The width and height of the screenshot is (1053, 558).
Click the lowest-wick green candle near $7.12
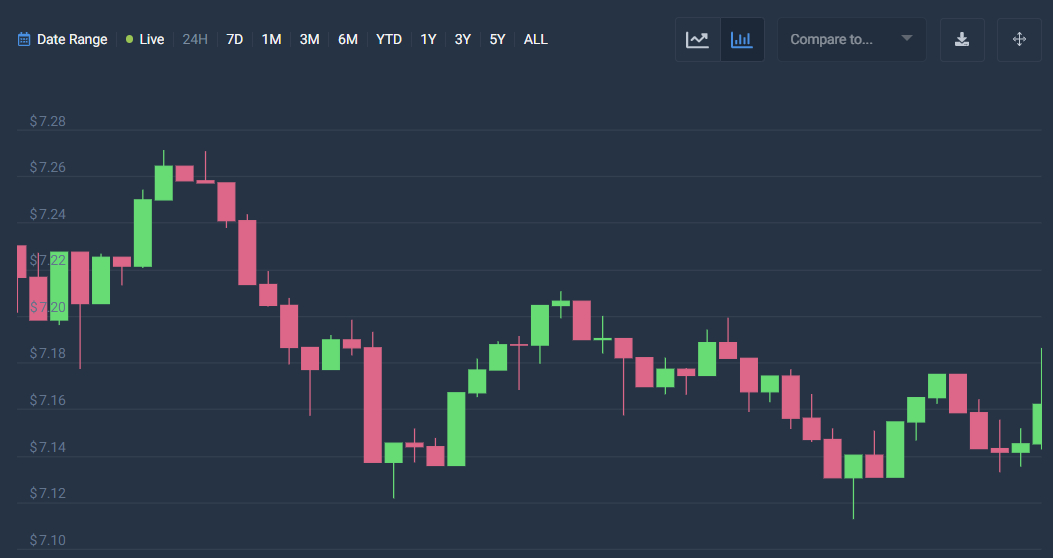[854, 467]
